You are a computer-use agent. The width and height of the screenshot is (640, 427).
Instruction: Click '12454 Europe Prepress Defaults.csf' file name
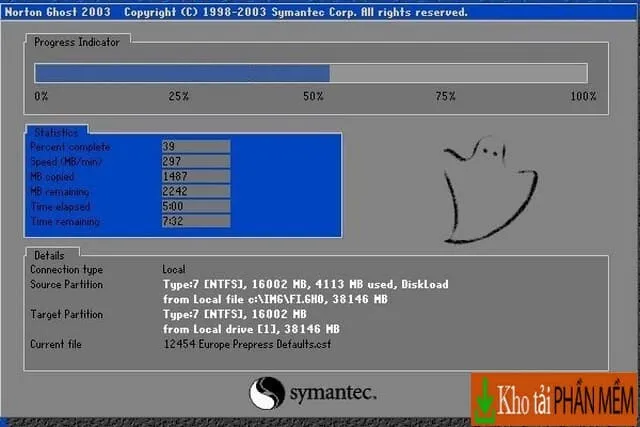tap(247, 345)
